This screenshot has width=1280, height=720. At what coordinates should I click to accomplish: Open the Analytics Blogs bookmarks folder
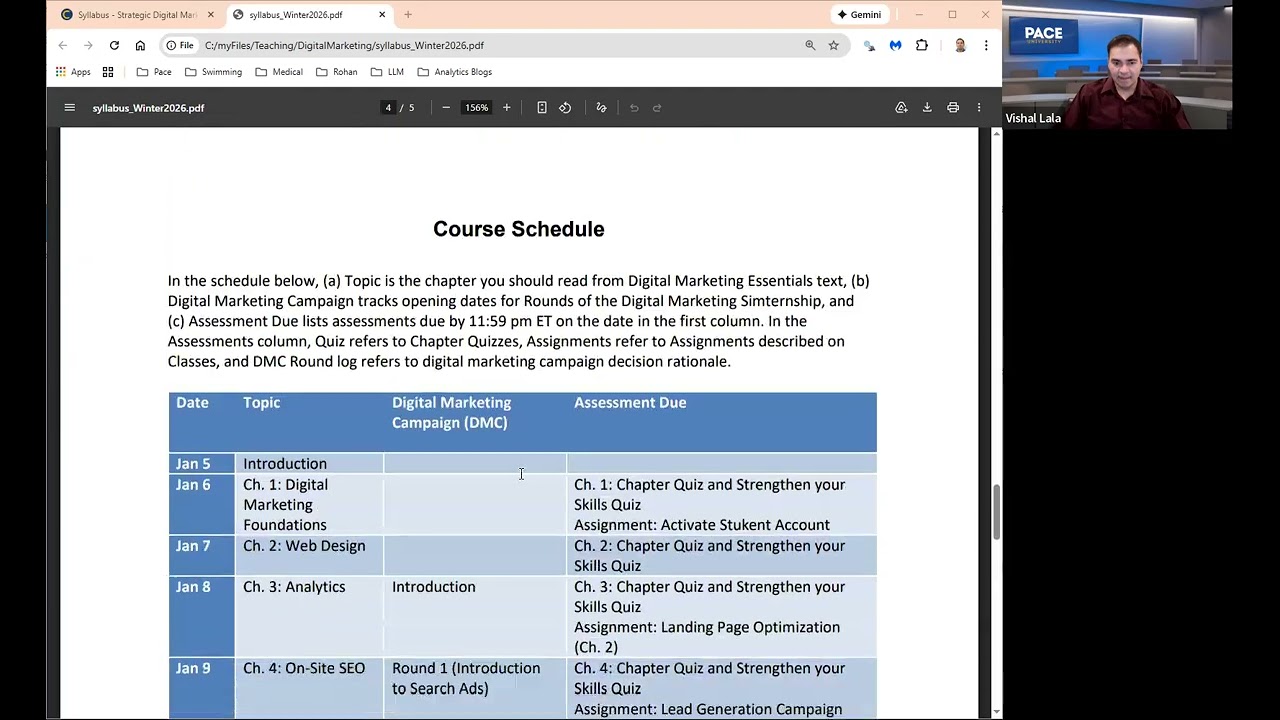(455, 72)
